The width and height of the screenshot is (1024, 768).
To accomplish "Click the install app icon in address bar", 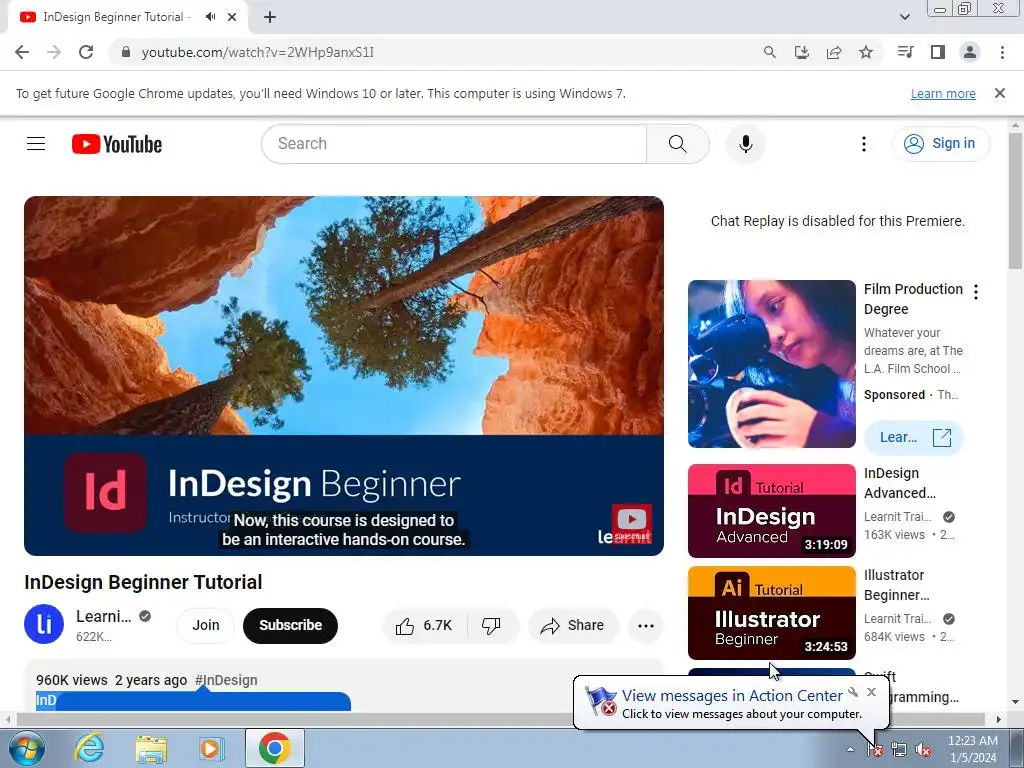I will (x=802, y=52).
